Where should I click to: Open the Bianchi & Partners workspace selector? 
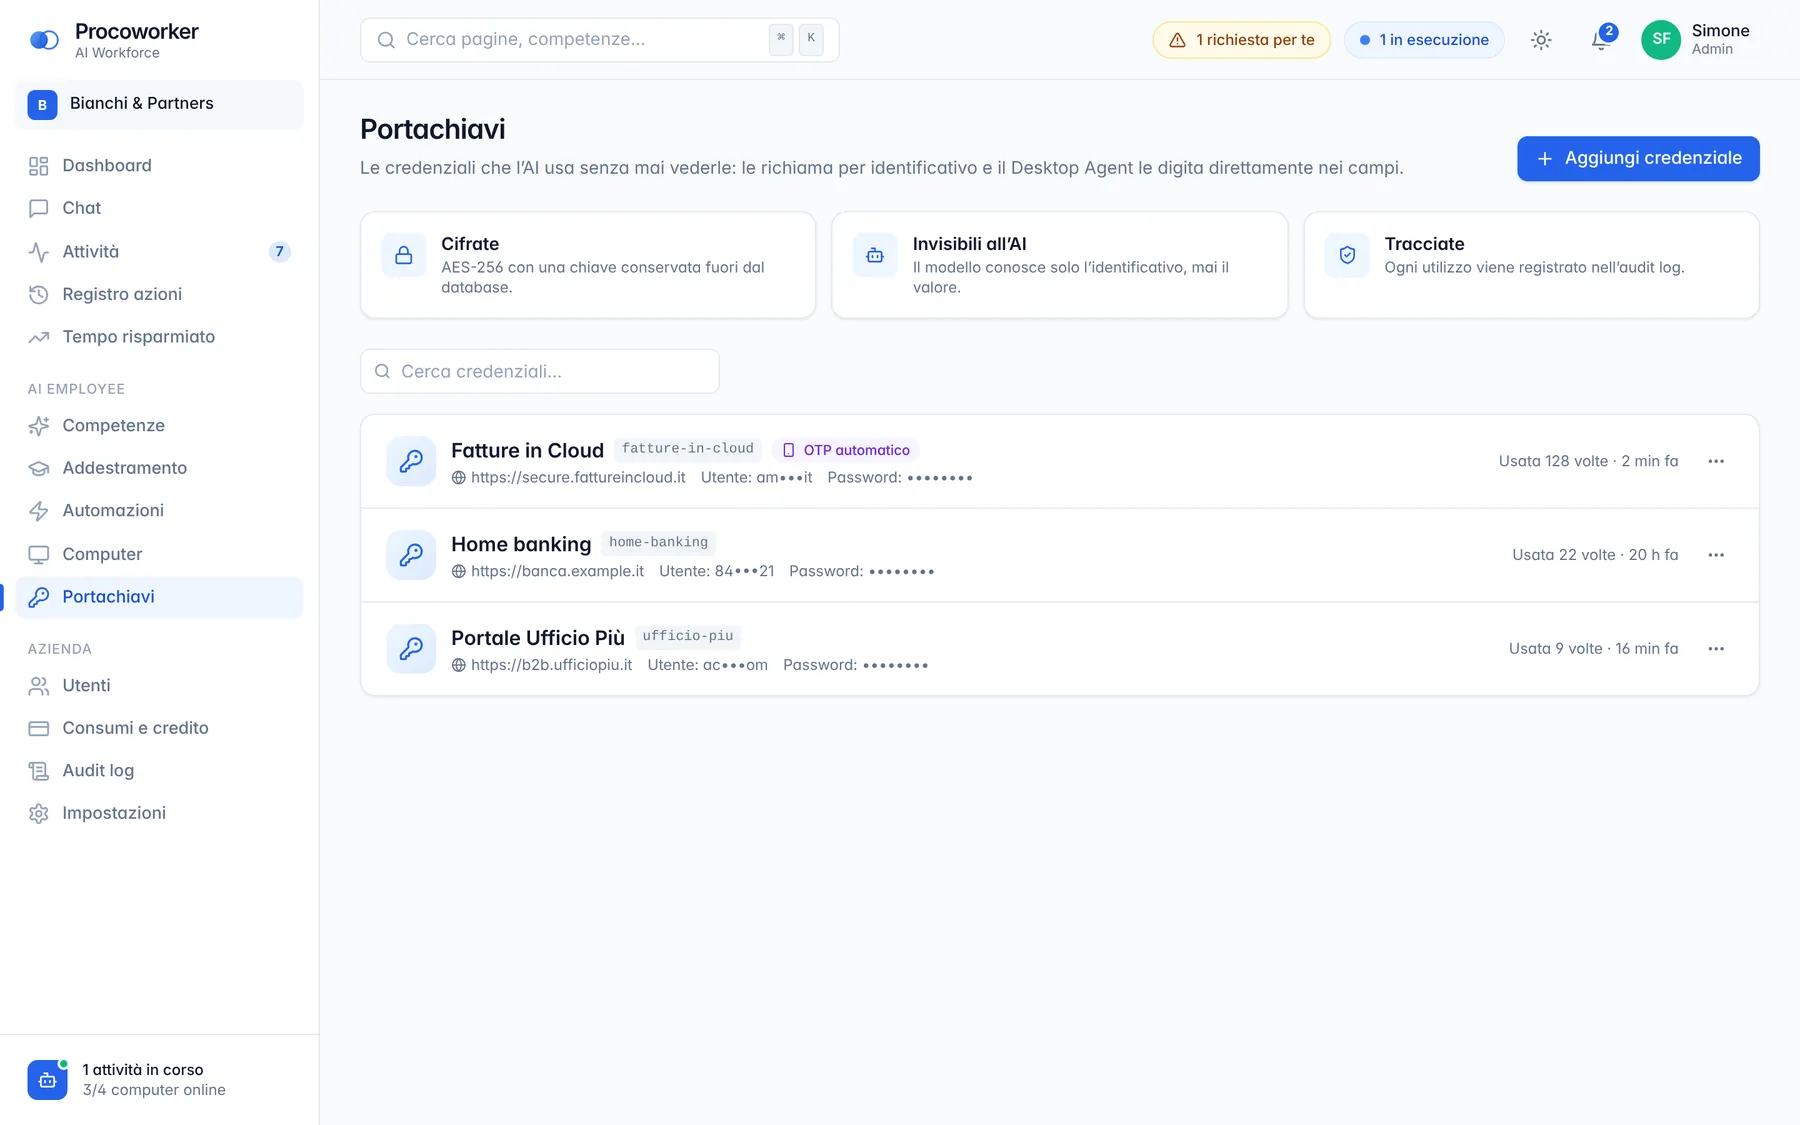click(x=160, y=104)
